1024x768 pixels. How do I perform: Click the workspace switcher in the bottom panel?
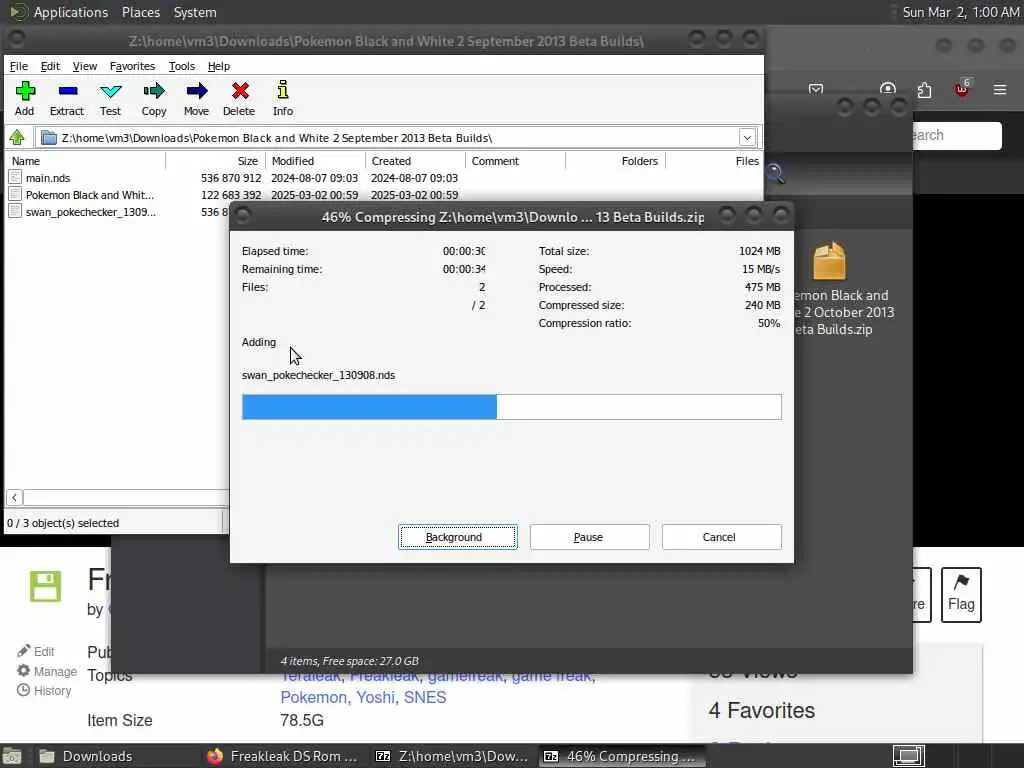(909, 756)
